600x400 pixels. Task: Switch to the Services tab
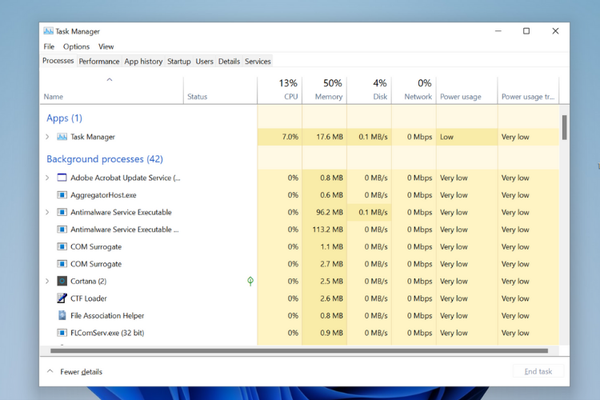[258, 61]
